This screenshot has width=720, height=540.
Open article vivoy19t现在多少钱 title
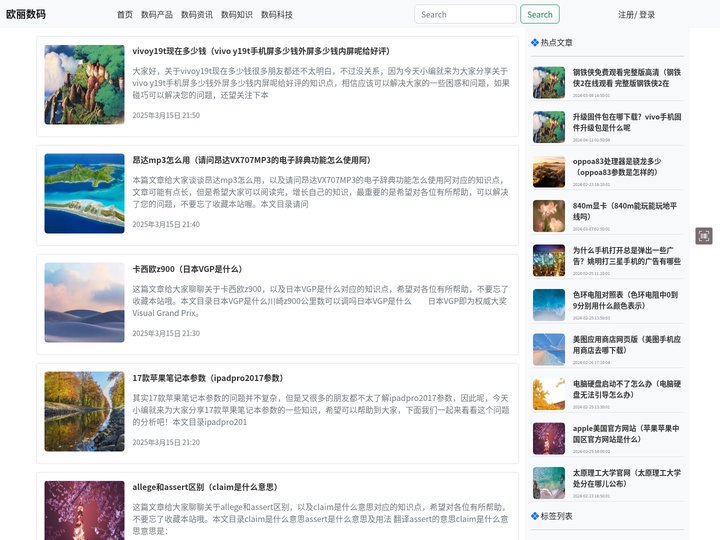[x=261, y=51]
